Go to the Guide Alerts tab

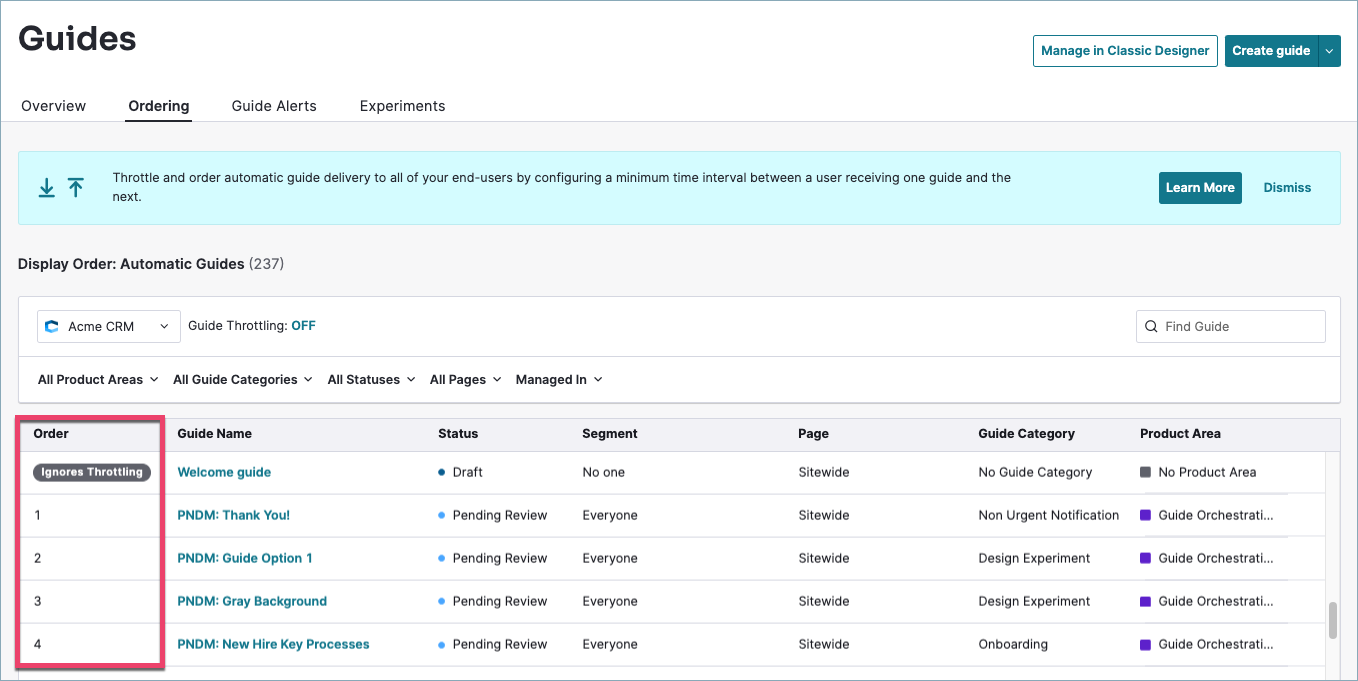(x=274, y=106)
